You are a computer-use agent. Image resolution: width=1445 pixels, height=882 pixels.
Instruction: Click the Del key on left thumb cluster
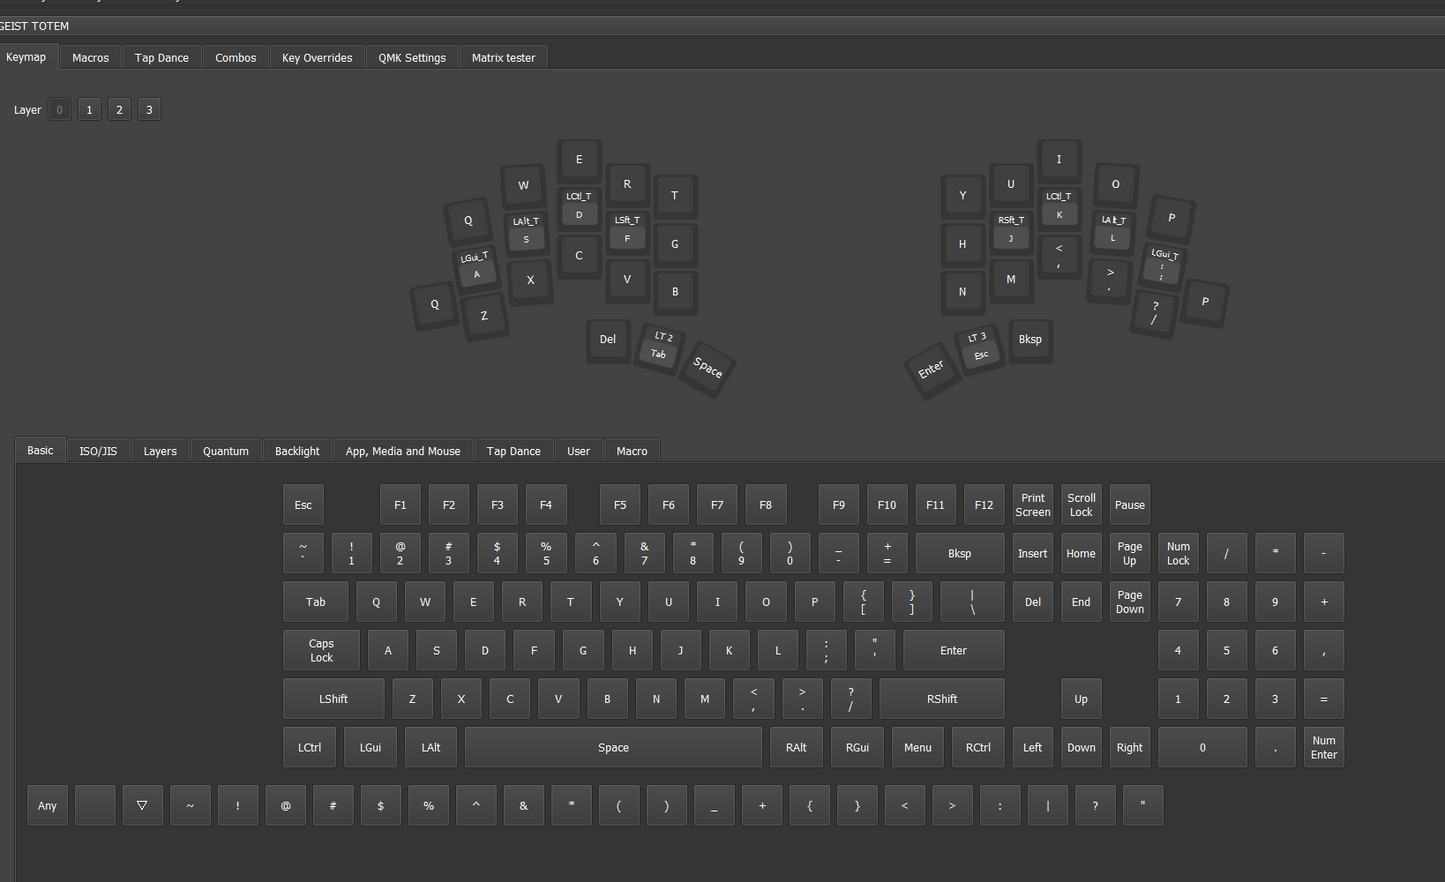[x=608, y=339]
